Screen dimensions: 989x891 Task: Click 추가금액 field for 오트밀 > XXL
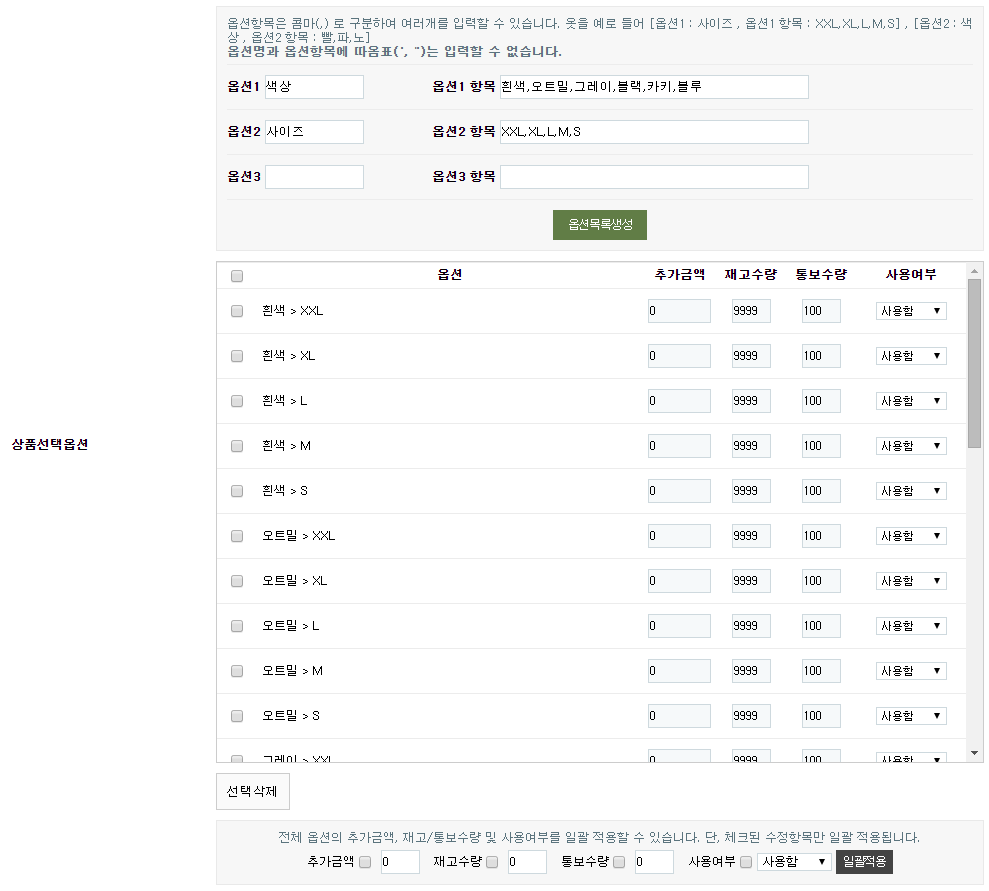point(679,536)
